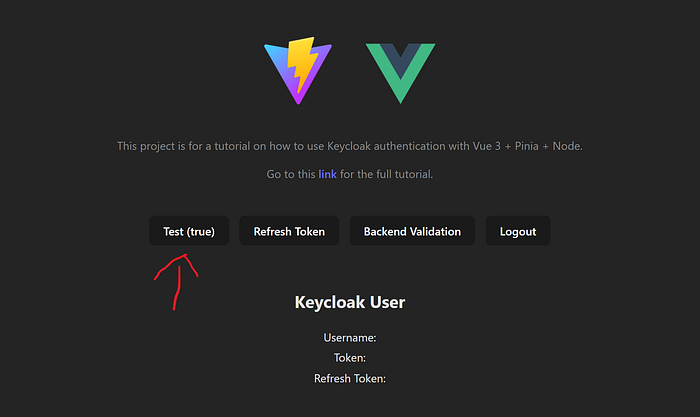Click the Test (true) button
Image resolution: width=700 pixels, height=417 pixels.
(189, 231)
